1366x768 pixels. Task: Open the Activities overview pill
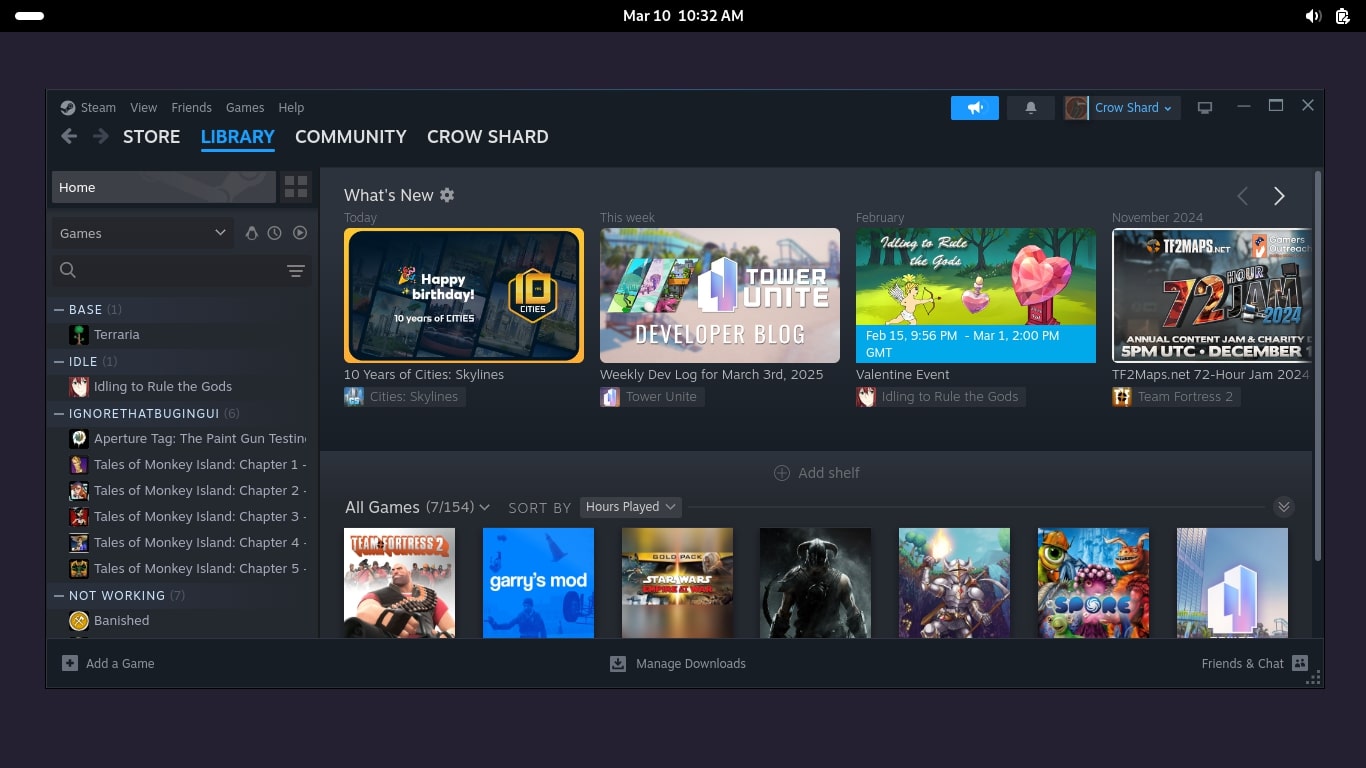pos(29,16)
